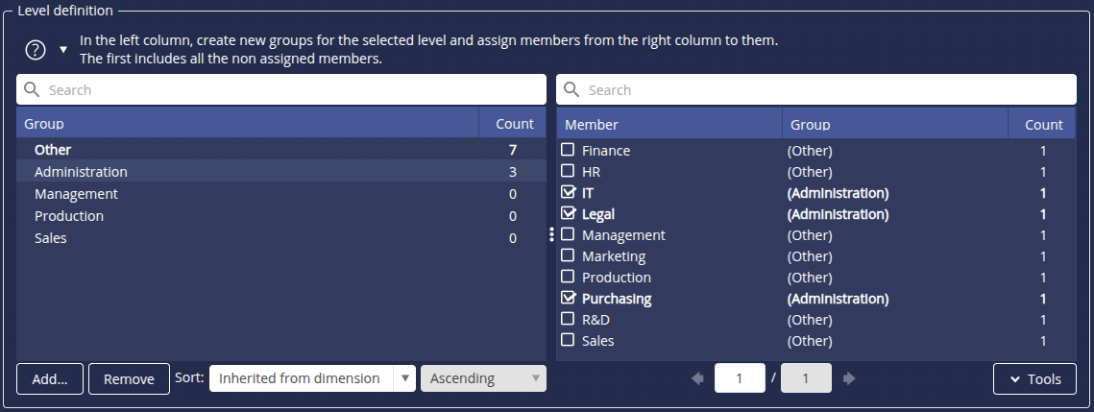Viewport: 1094px width, 412px height.
Task: Expand the arrow next to help icon
Action: (63, 50)
